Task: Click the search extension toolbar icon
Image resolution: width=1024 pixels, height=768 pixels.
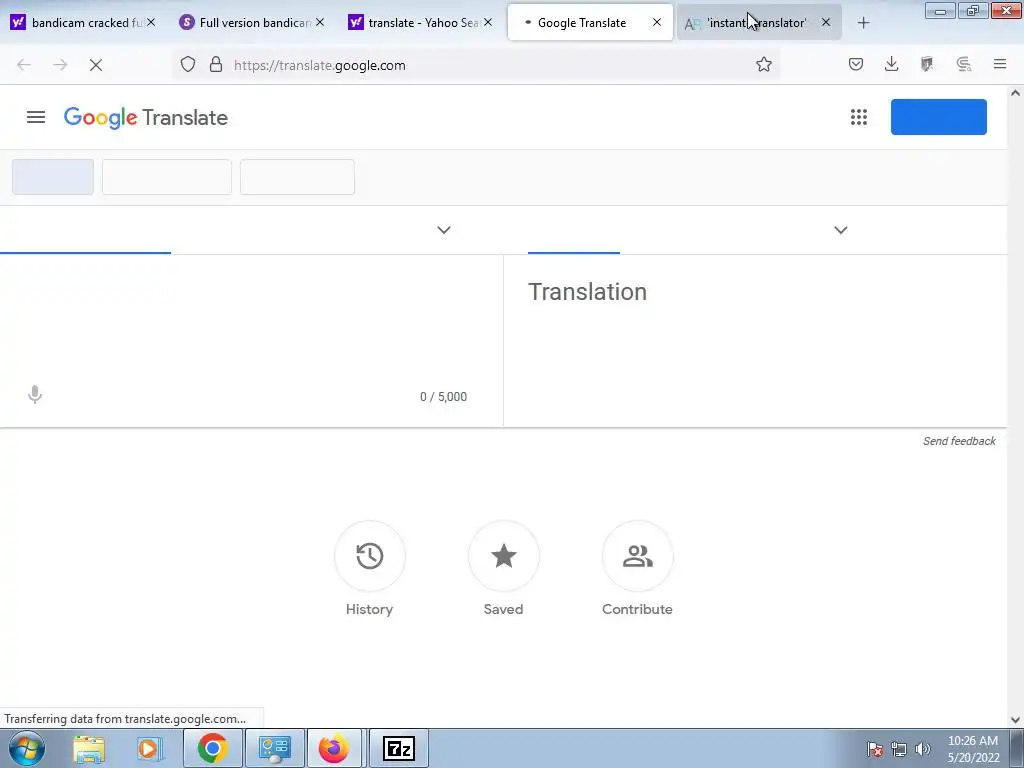Action: tap(964, 64)
